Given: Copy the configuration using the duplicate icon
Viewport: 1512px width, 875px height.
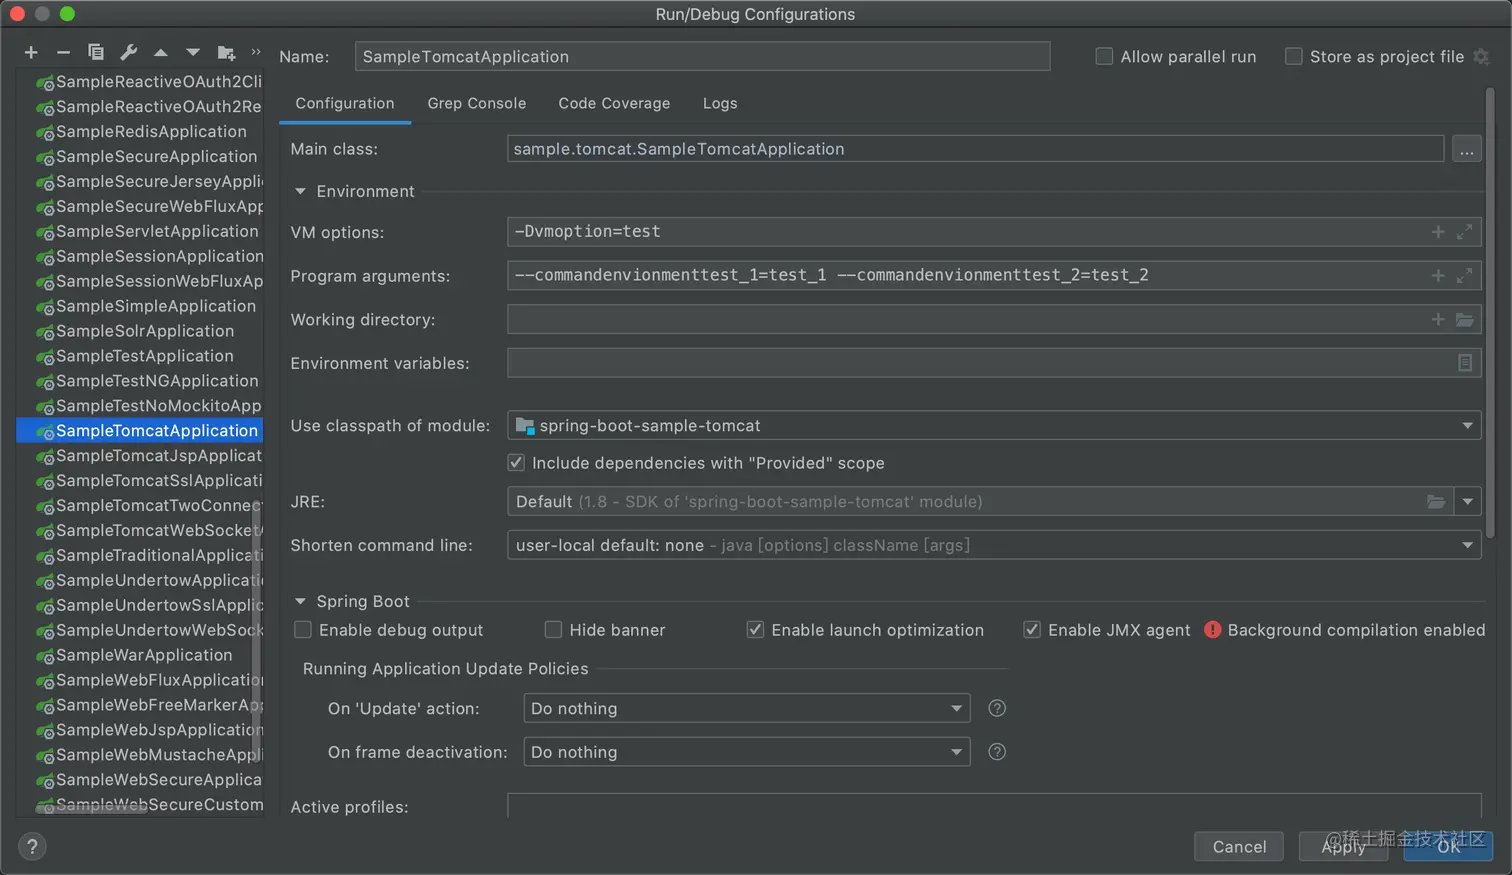Looking at the screenshot, I should pyautogui.click(x=96, y=52).
